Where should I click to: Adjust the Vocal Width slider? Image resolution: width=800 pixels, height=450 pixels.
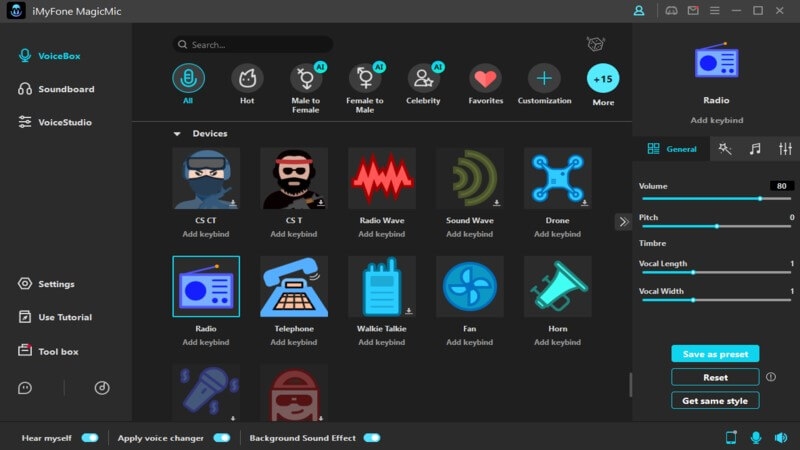point(716,300)
